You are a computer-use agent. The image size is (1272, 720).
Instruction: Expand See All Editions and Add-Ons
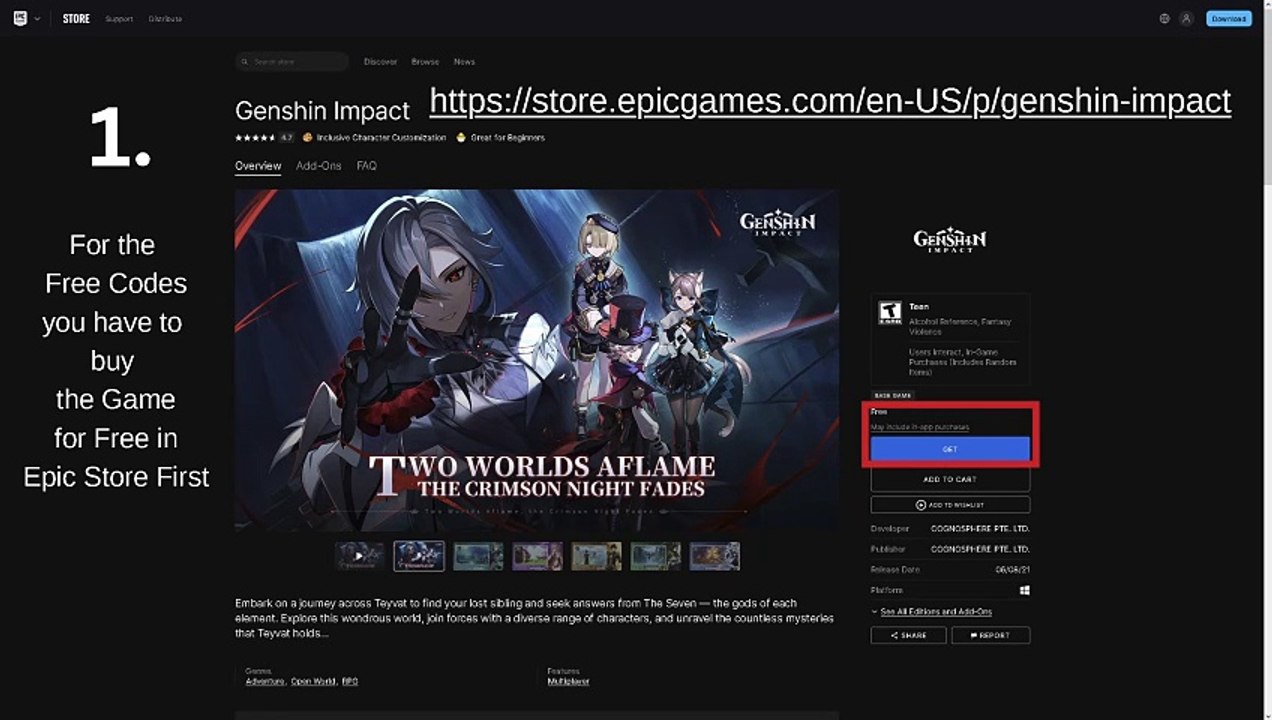pos(931,611)
